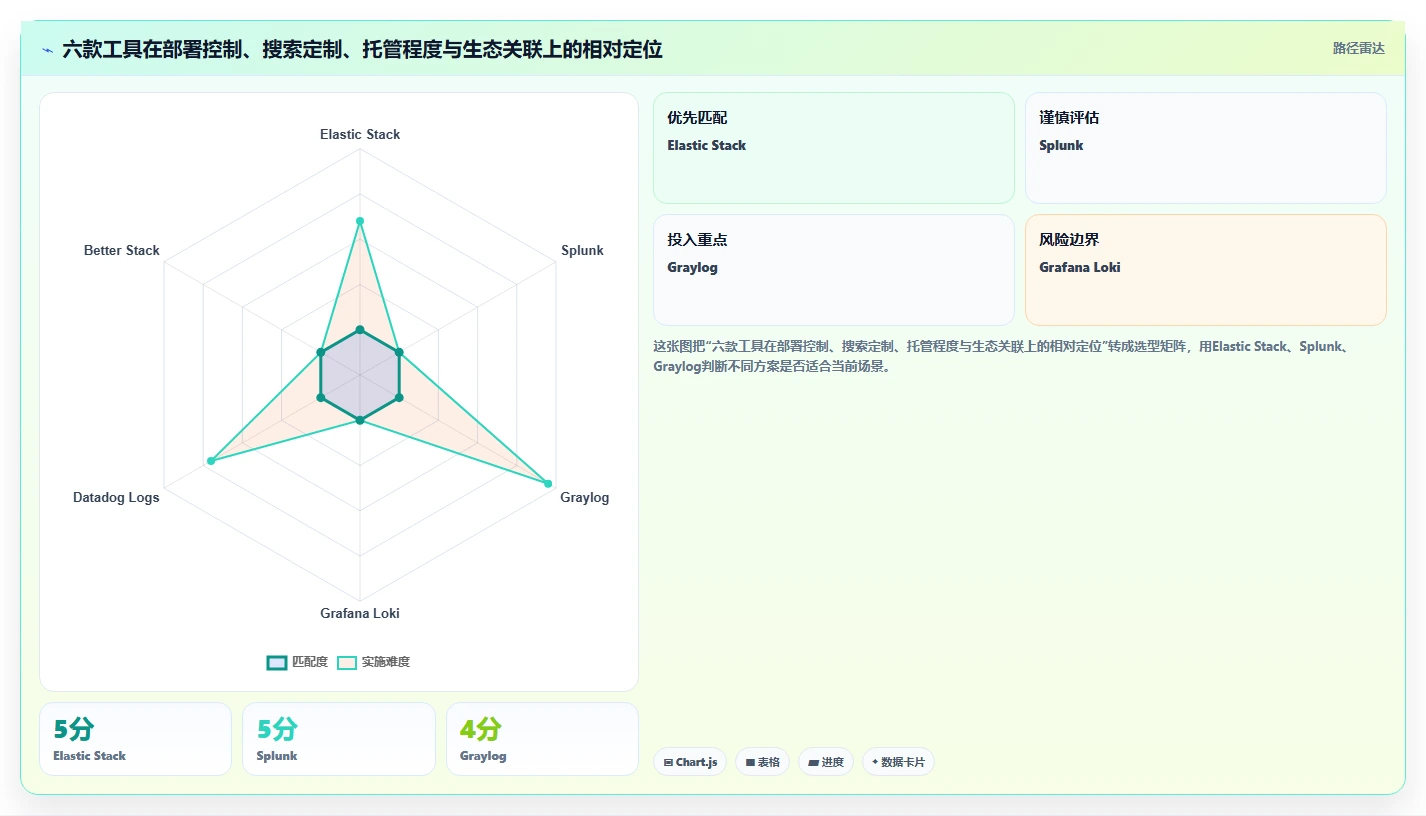
Task: Click the icon in the 进度 chip
Action: tap(813, 762)
